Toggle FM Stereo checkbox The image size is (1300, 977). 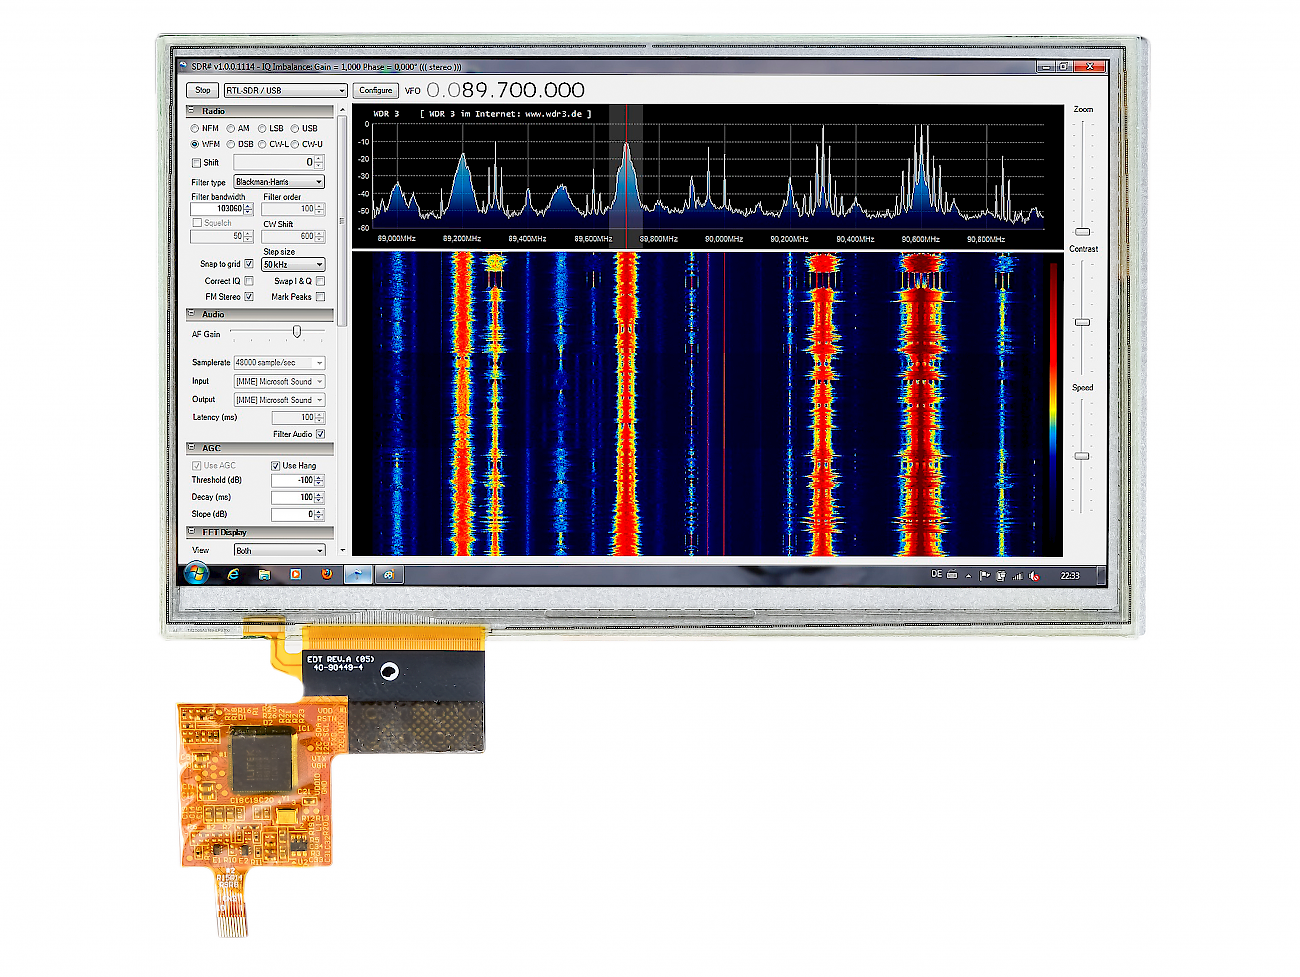point(249,297)
